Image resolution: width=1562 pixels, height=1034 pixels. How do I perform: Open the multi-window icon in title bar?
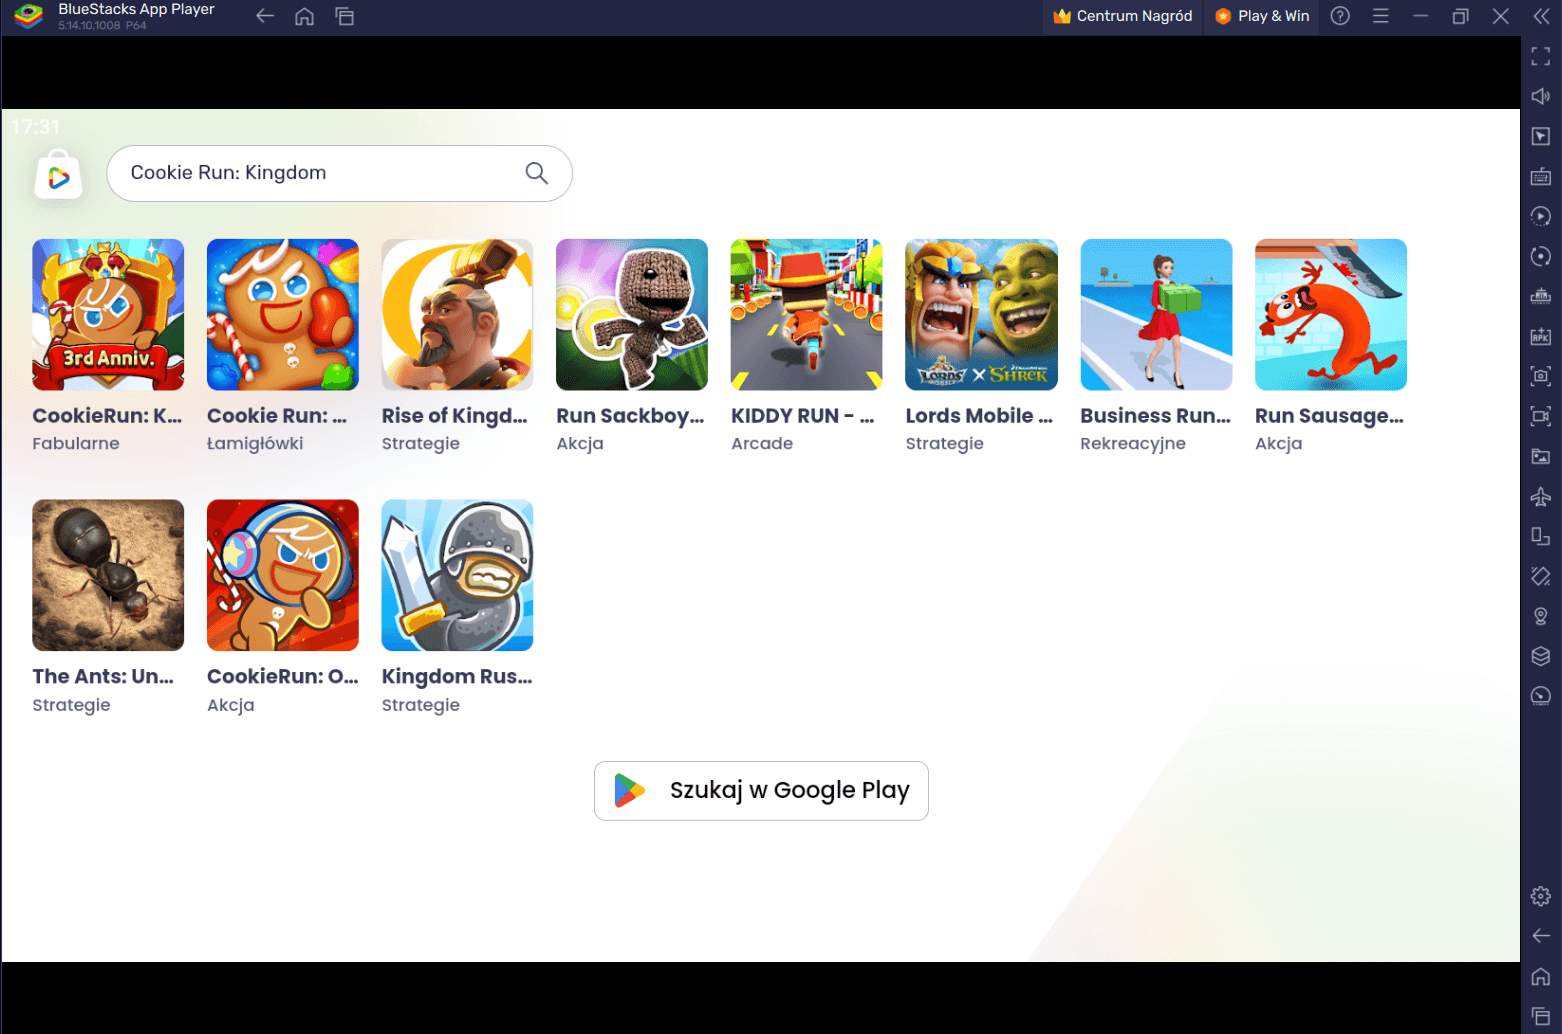tap(345, 16)
